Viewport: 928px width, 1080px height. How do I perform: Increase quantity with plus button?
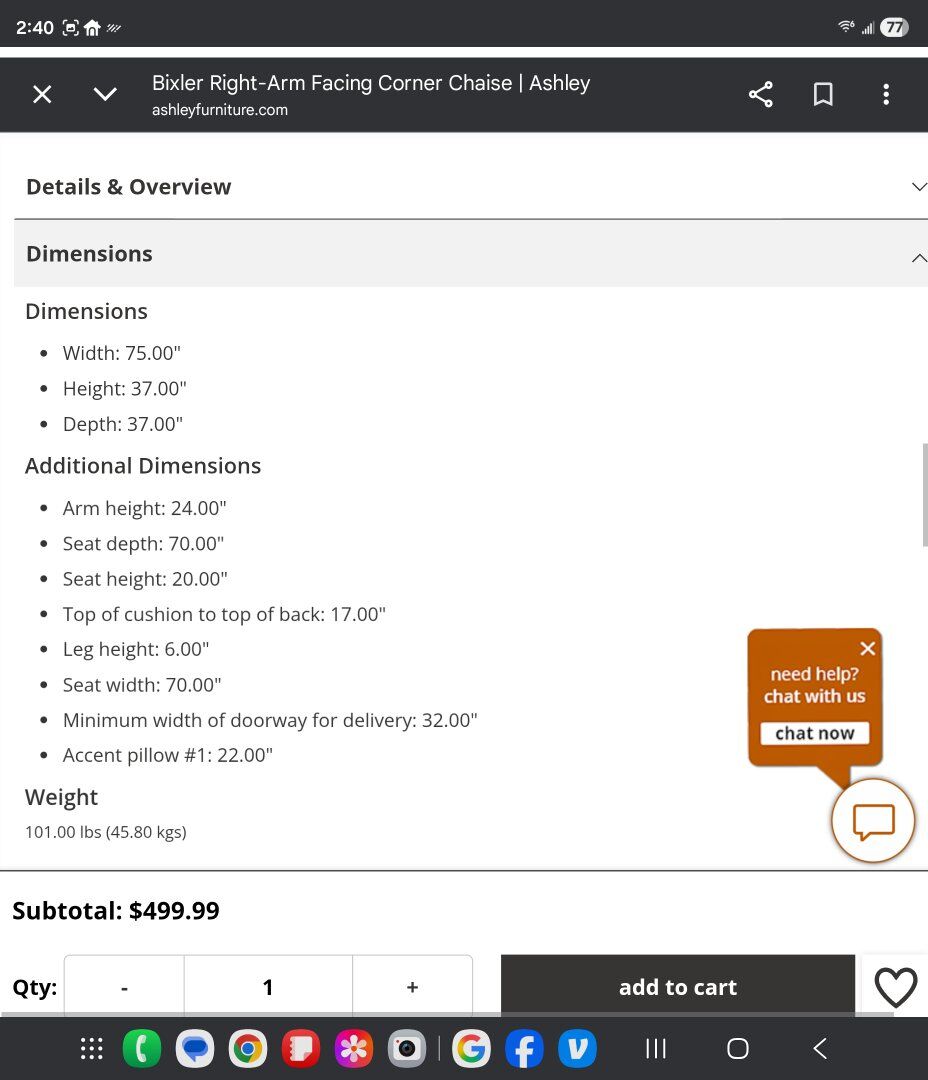coord(412,987)
